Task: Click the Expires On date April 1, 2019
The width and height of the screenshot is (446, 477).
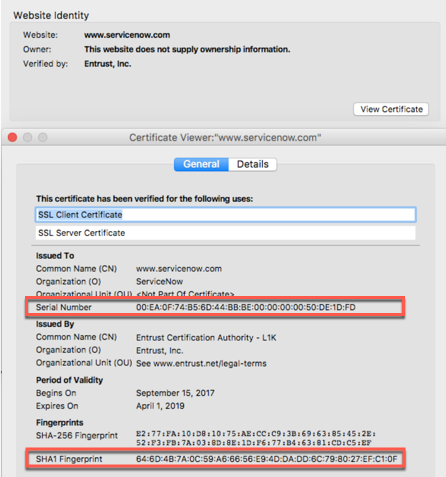Action: pos(160,406)
